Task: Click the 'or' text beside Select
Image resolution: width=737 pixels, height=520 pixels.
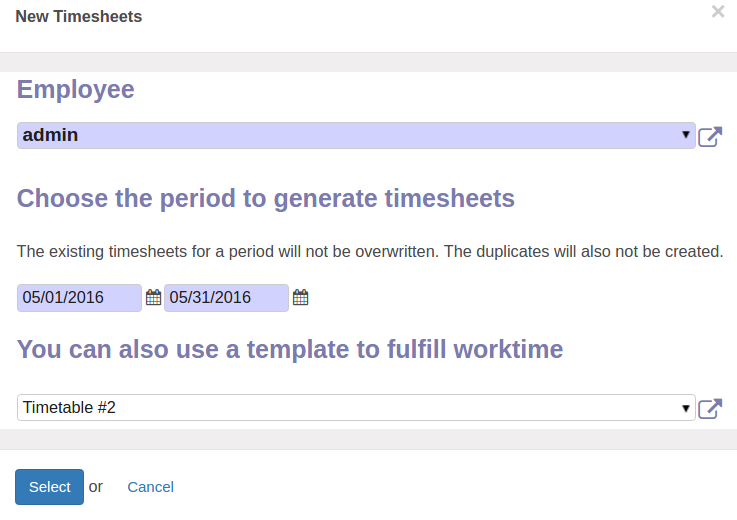Action: tap(96, 487)
